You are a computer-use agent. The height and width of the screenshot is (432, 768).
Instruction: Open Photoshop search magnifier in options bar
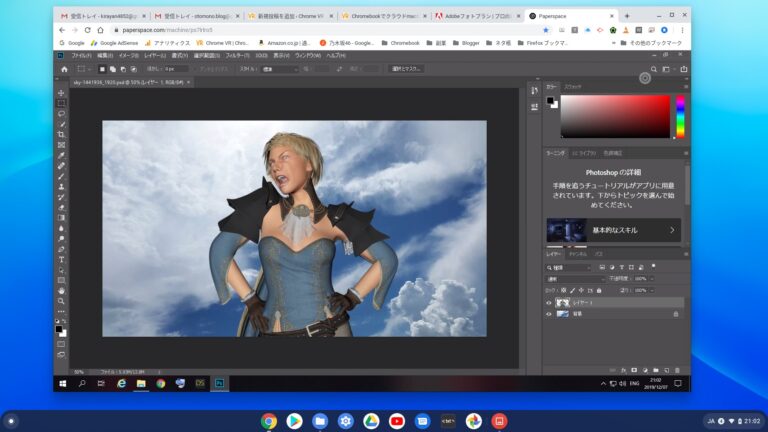[654, 69]
